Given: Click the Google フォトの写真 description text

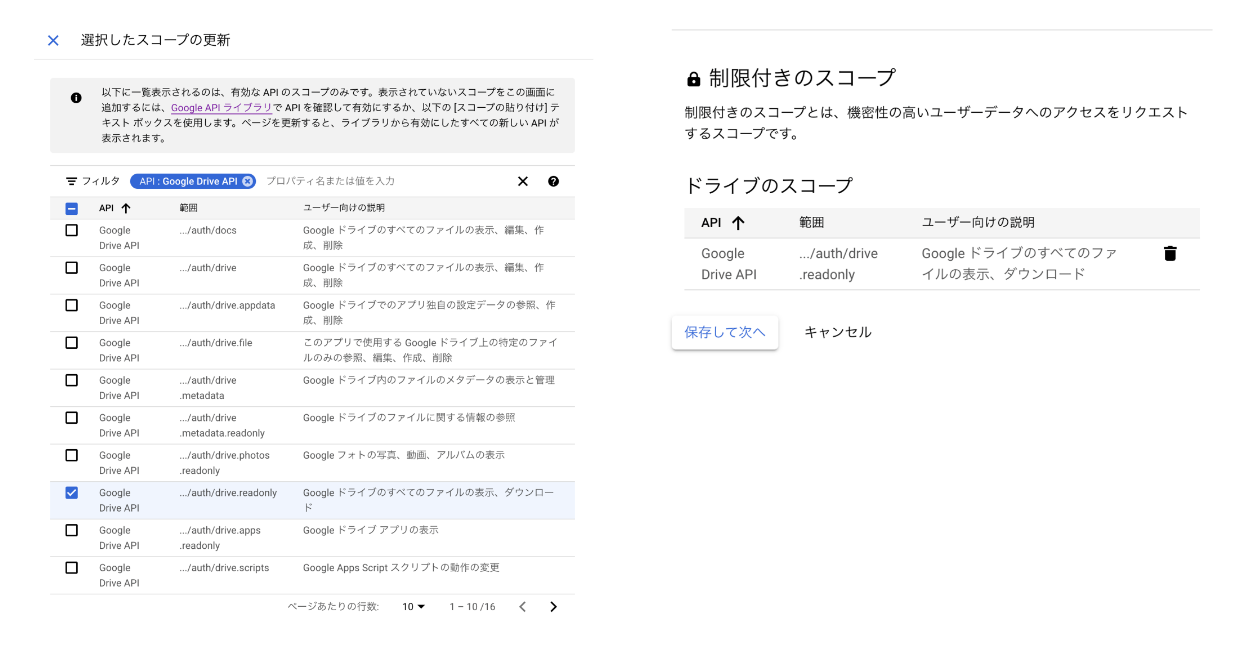Looking at the screenshot, I should coord(404,455).
